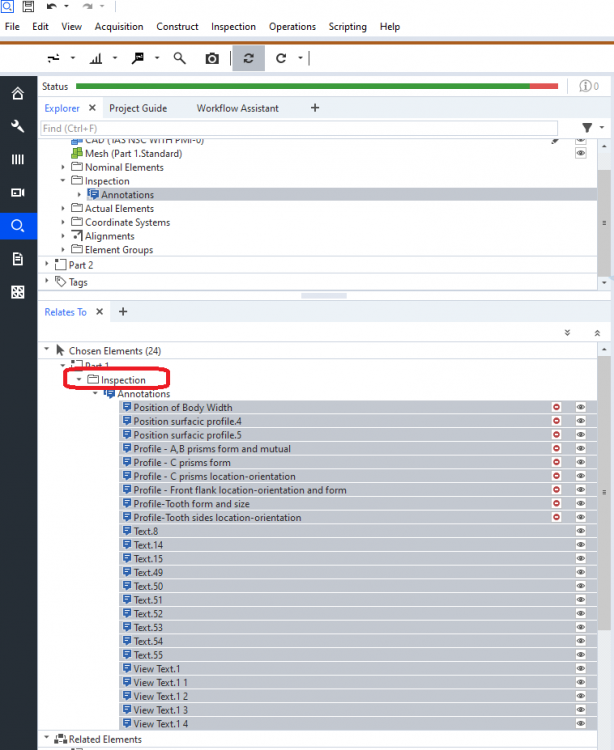The height and width of the screenshot is (750, 614).
Task: Select the Profile - C prisms form annotation
Action: [x=182, y=463]
